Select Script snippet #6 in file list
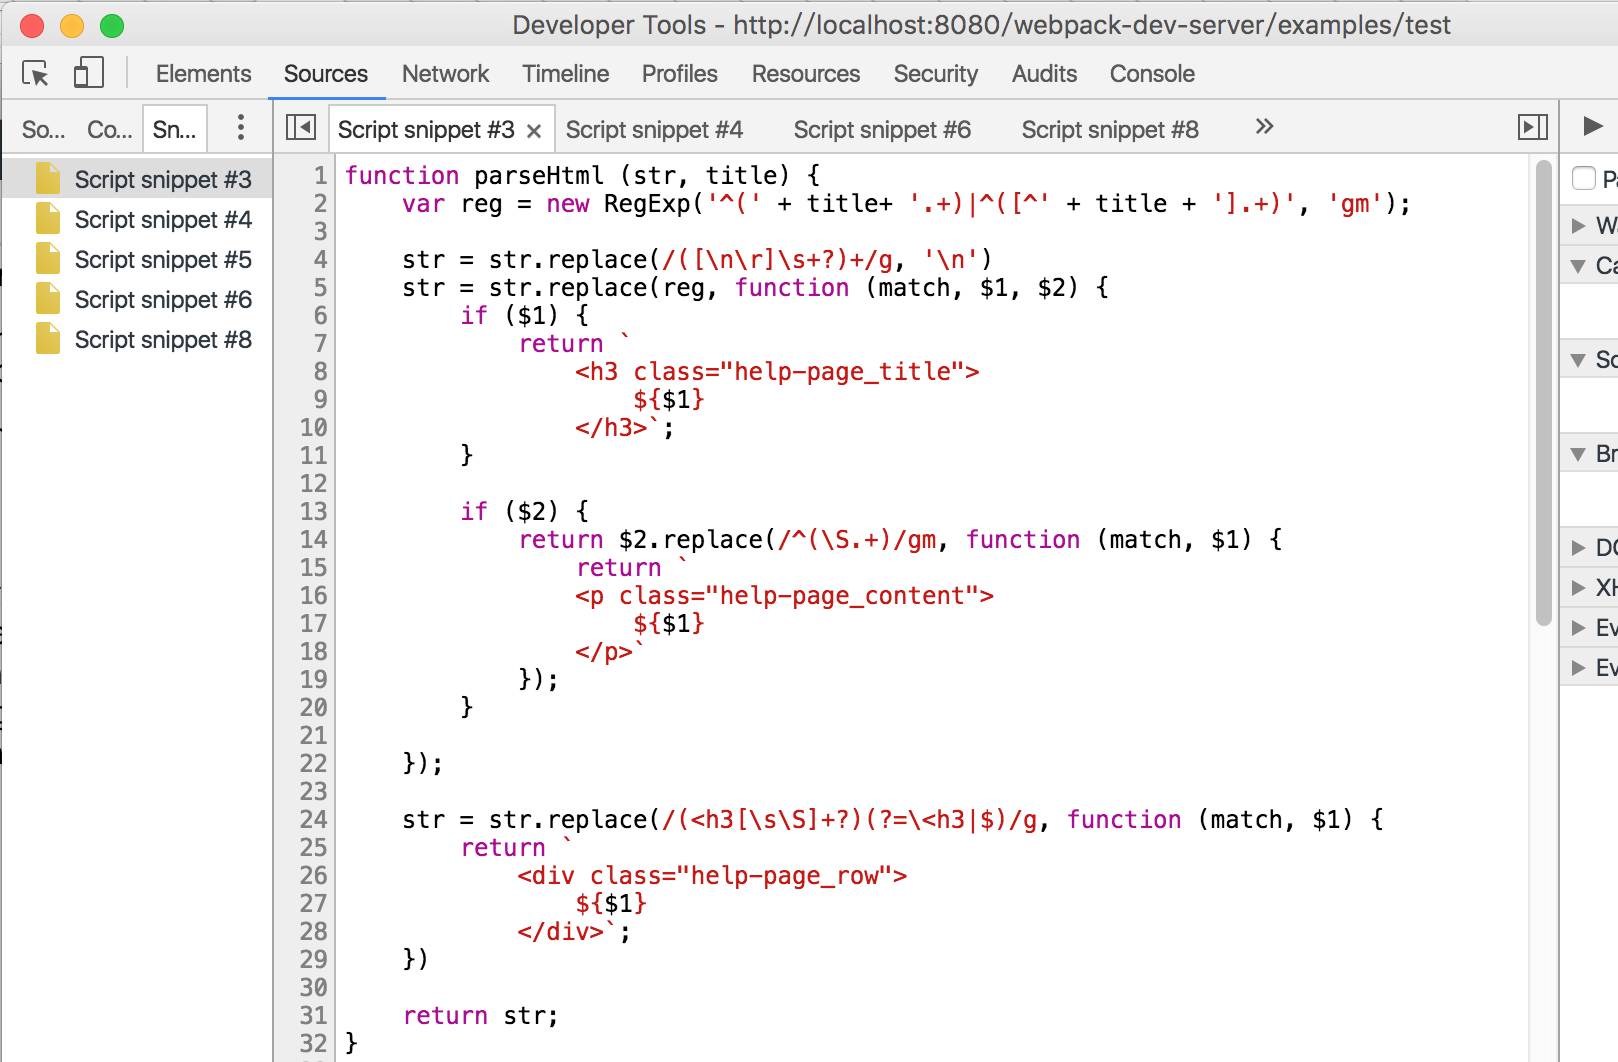 (x=138, y=299)
